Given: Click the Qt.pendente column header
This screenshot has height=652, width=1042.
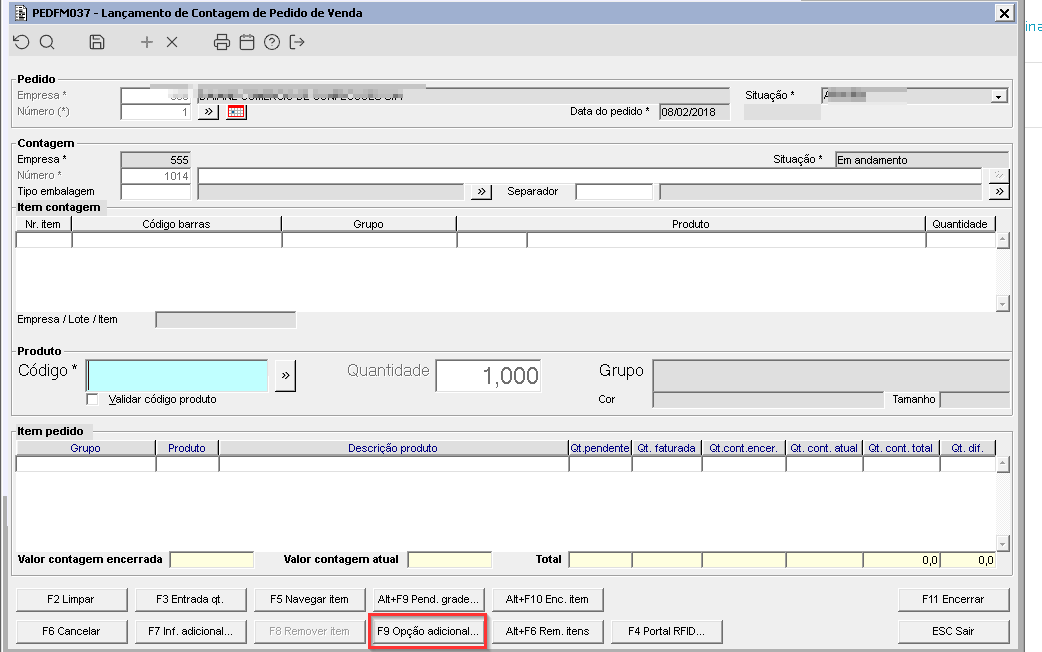Looking at the screenshot, I should (x=600, y=448).
